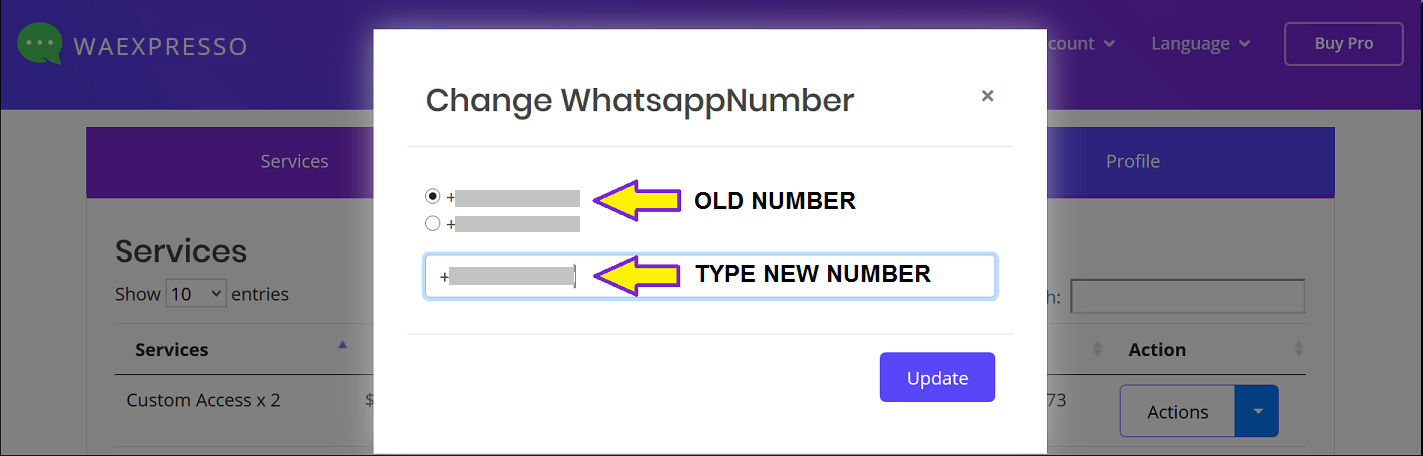This screenshot has height=456, width=1423.
Task: Click the Custom Access x 2 row
Action: point(203,400)
